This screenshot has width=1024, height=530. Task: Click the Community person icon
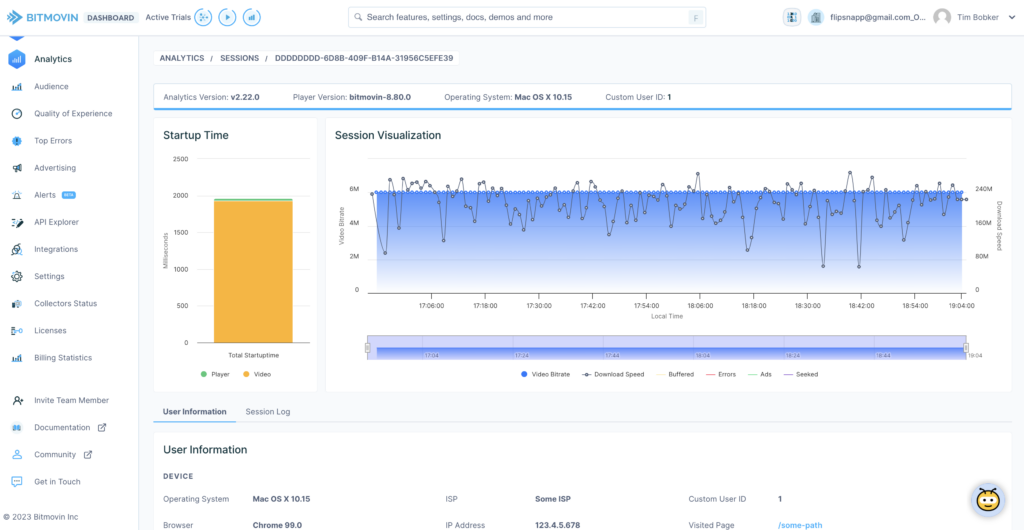[x=18, y=455]
